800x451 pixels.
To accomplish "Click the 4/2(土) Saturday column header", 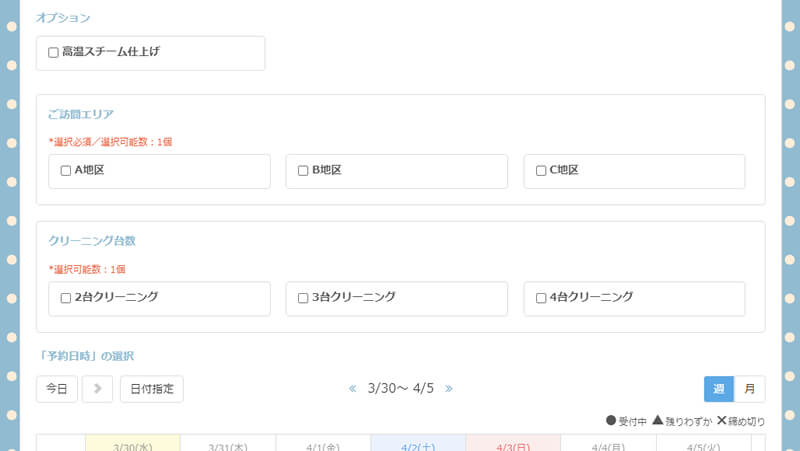I will coord(417,446).
